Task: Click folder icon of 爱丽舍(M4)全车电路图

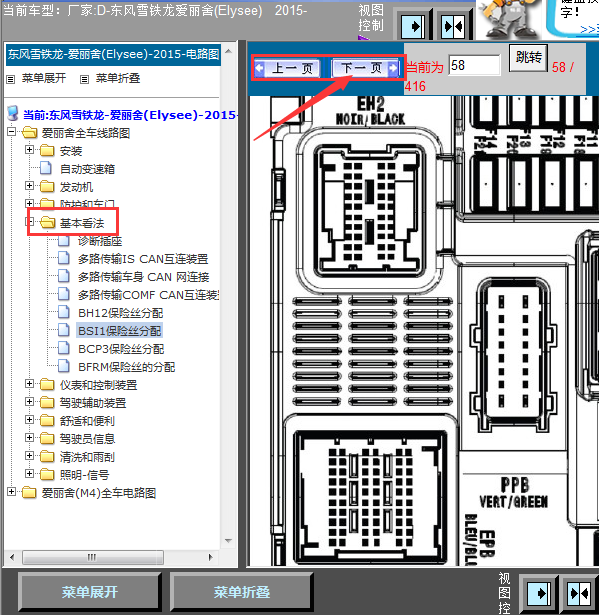Action: 29,492
